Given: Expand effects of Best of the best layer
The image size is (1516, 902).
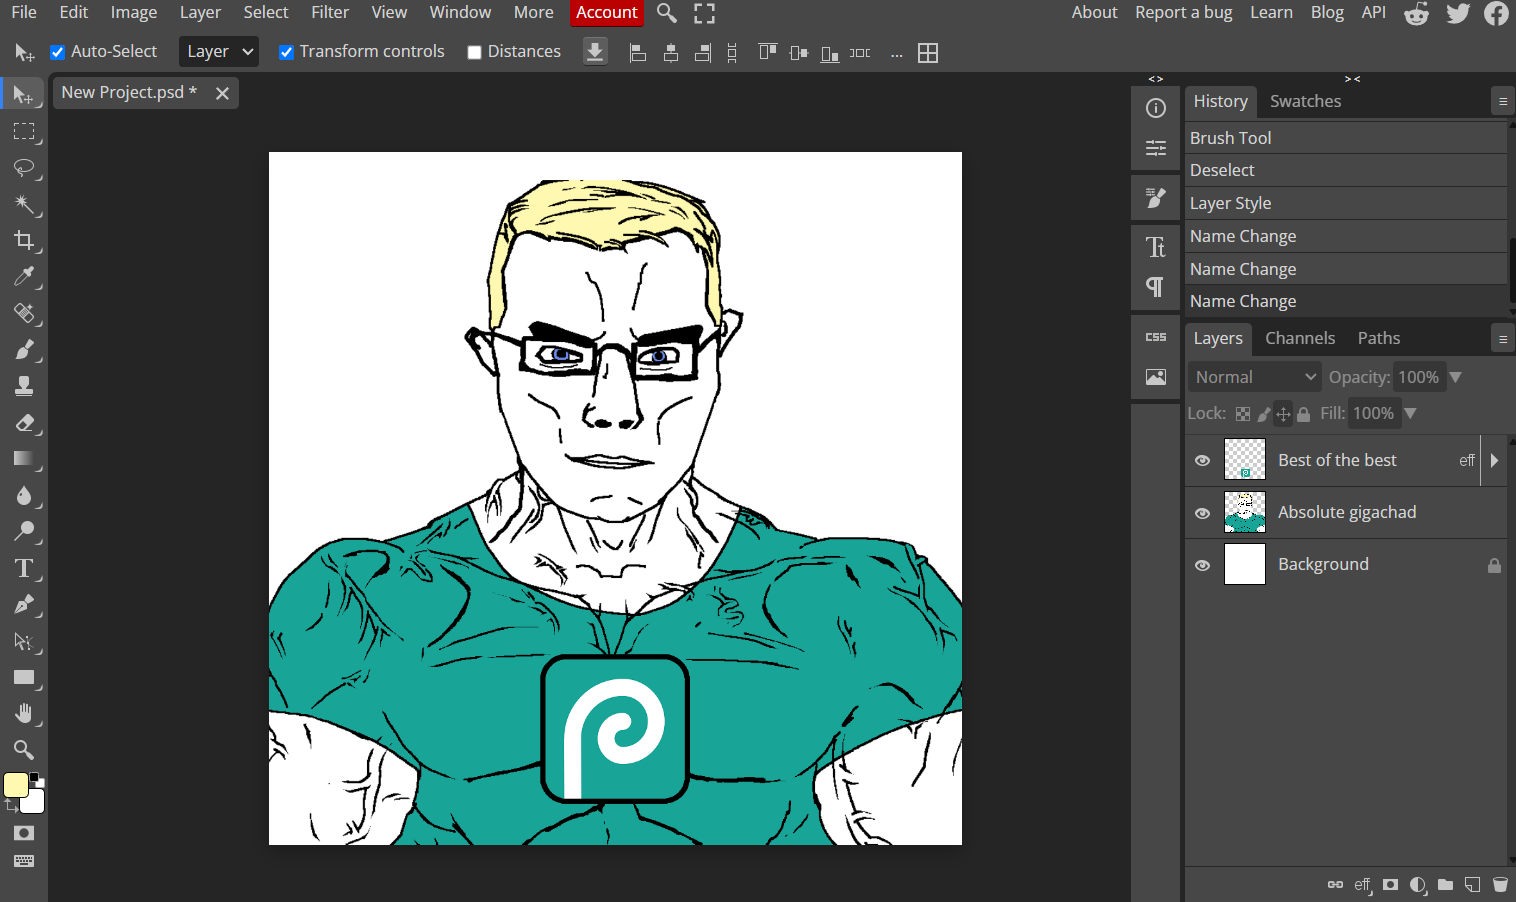Looking at the screenshot, I should click(x=1495, y=461).
